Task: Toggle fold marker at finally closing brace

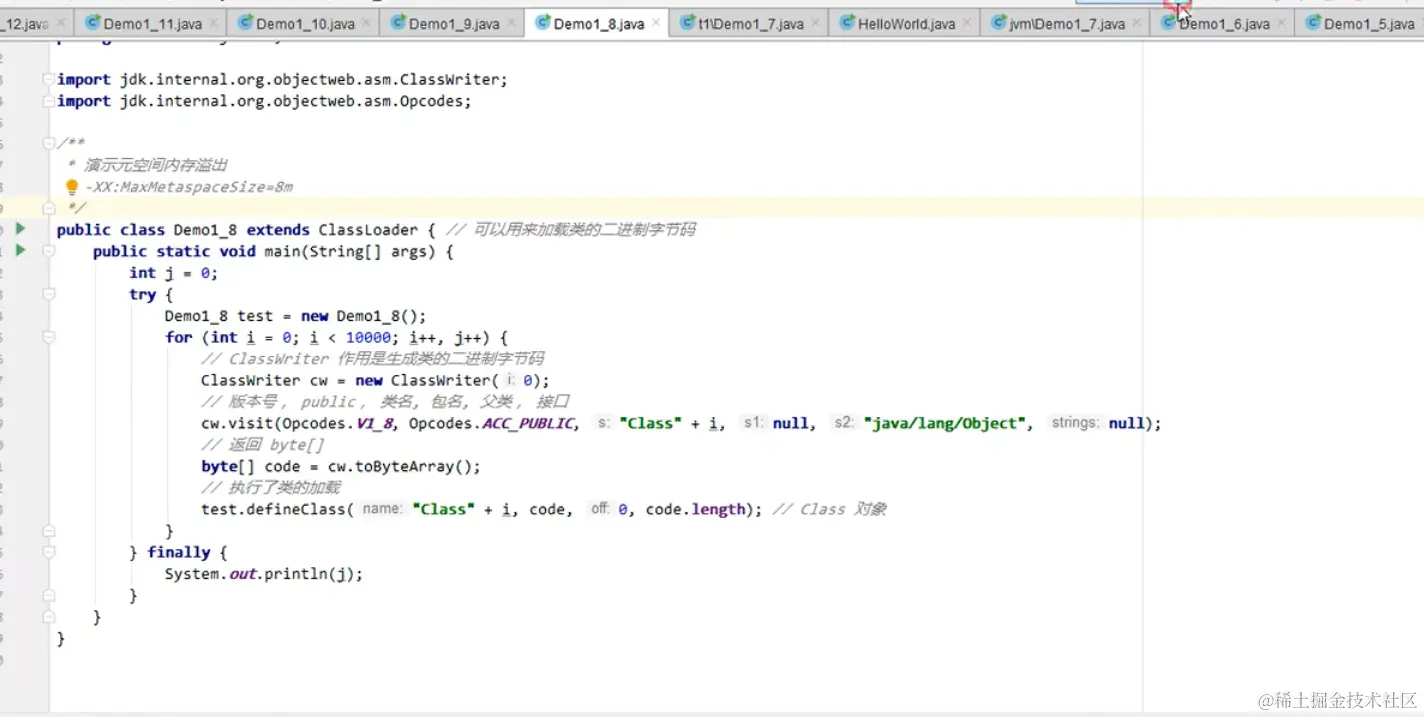Action: coord(49,595)
